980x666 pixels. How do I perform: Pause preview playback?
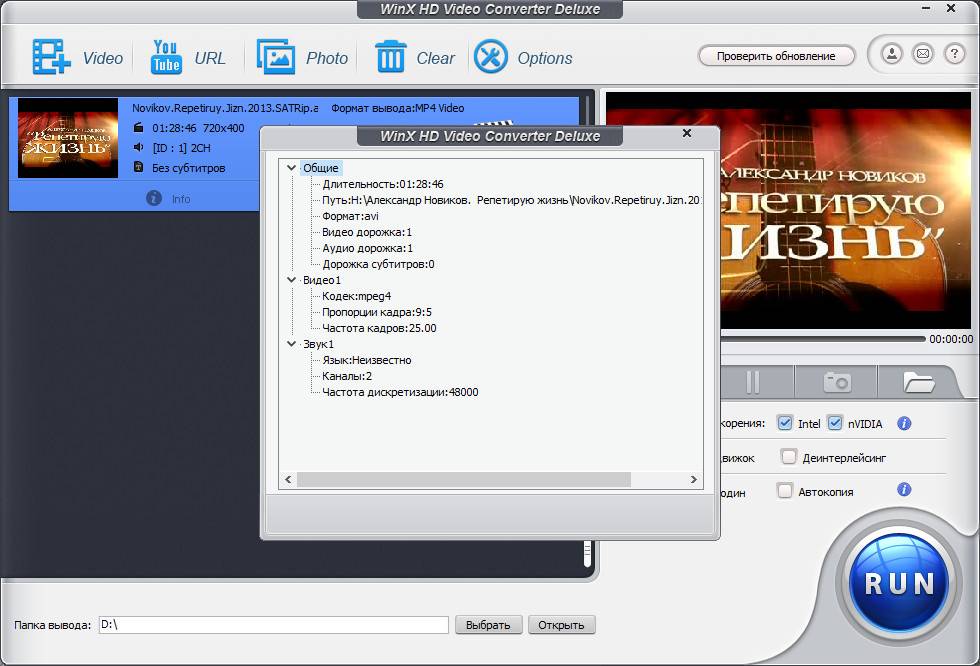(752, 382)
